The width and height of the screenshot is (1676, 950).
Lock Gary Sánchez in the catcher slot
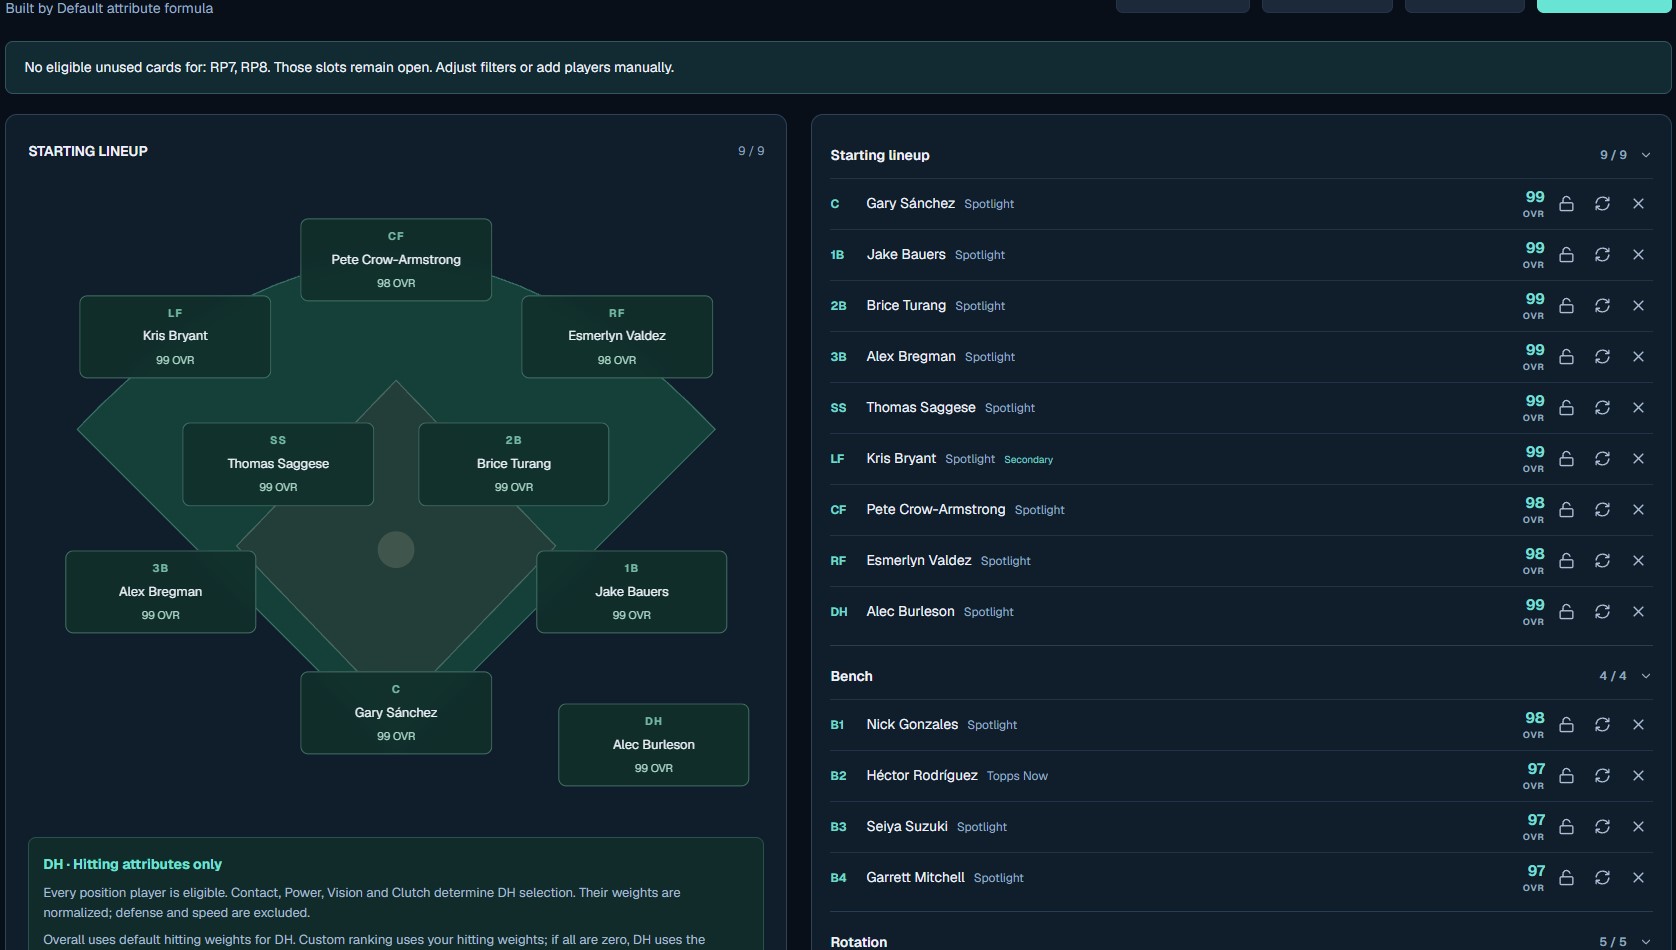1566,204
